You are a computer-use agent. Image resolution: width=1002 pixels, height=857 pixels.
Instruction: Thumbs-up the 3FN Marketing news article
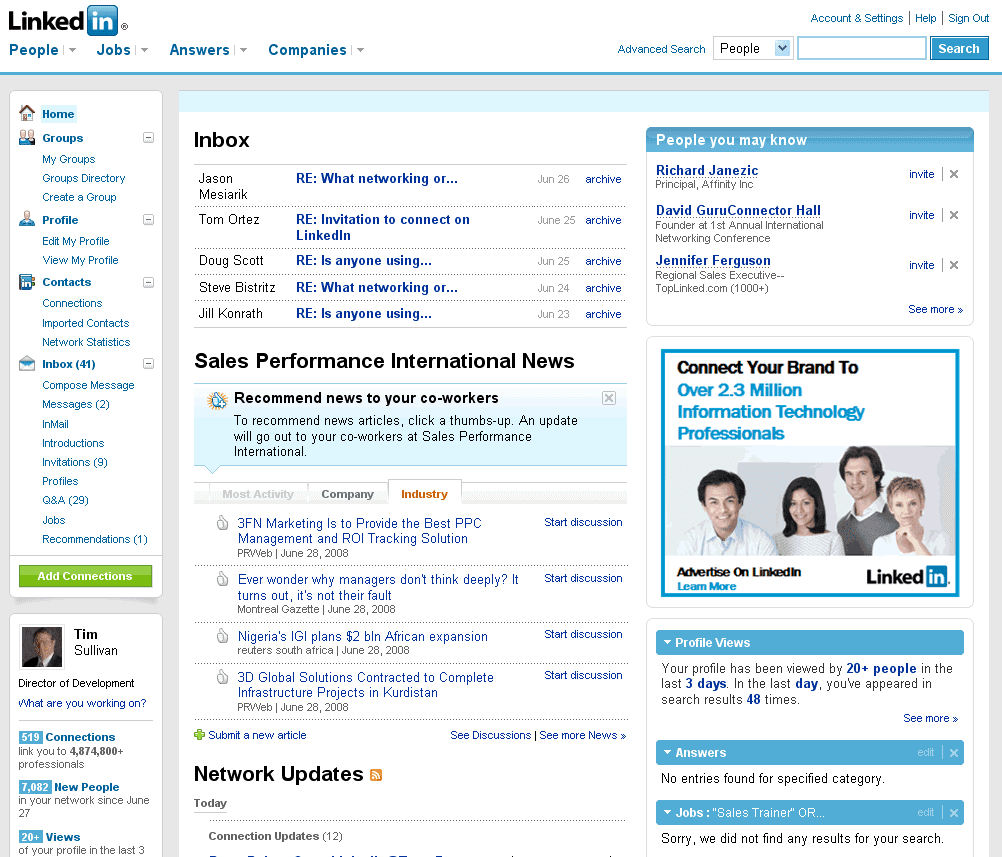(x=223, y=523)
